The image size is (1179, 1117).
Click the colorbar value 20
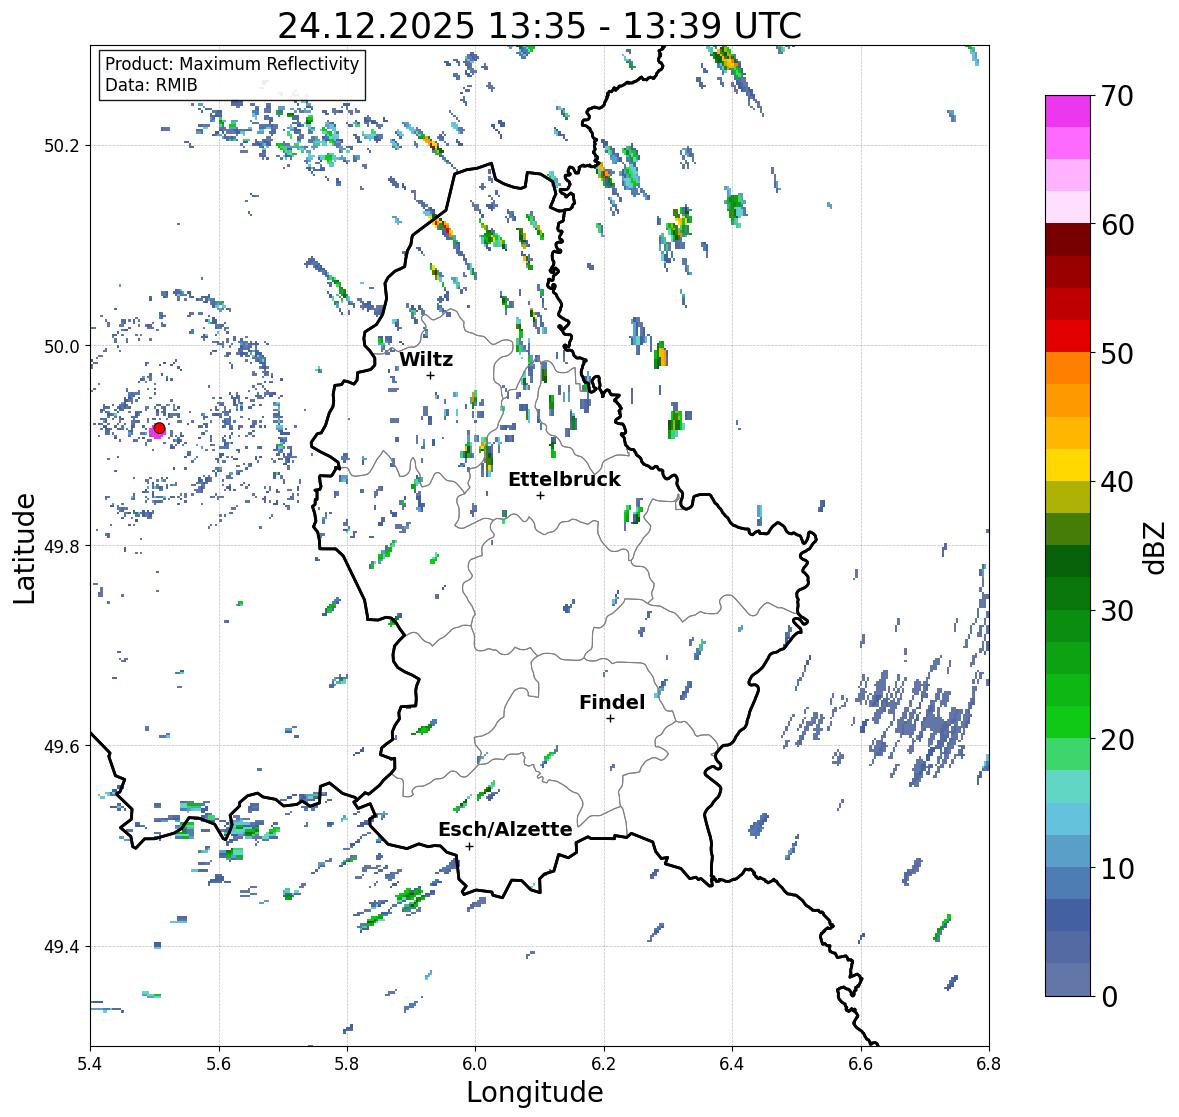point(1117,739)
